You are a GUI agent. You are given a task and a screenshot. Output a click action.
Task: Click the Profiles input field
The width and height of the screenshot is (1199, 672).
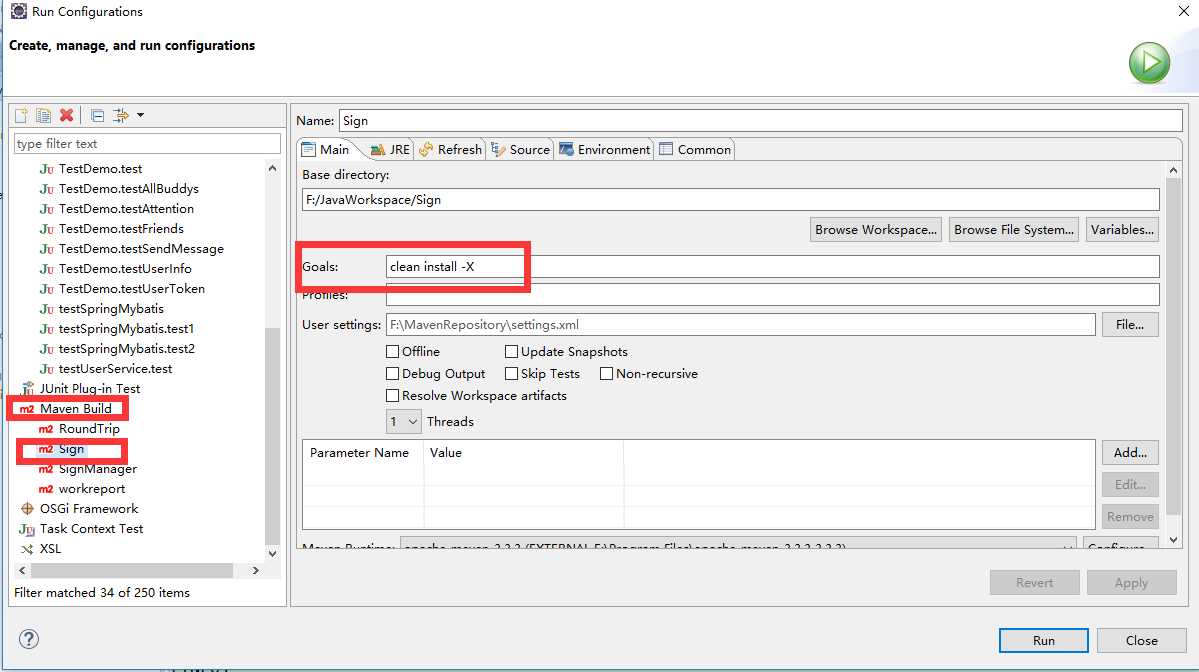point(772,295)
